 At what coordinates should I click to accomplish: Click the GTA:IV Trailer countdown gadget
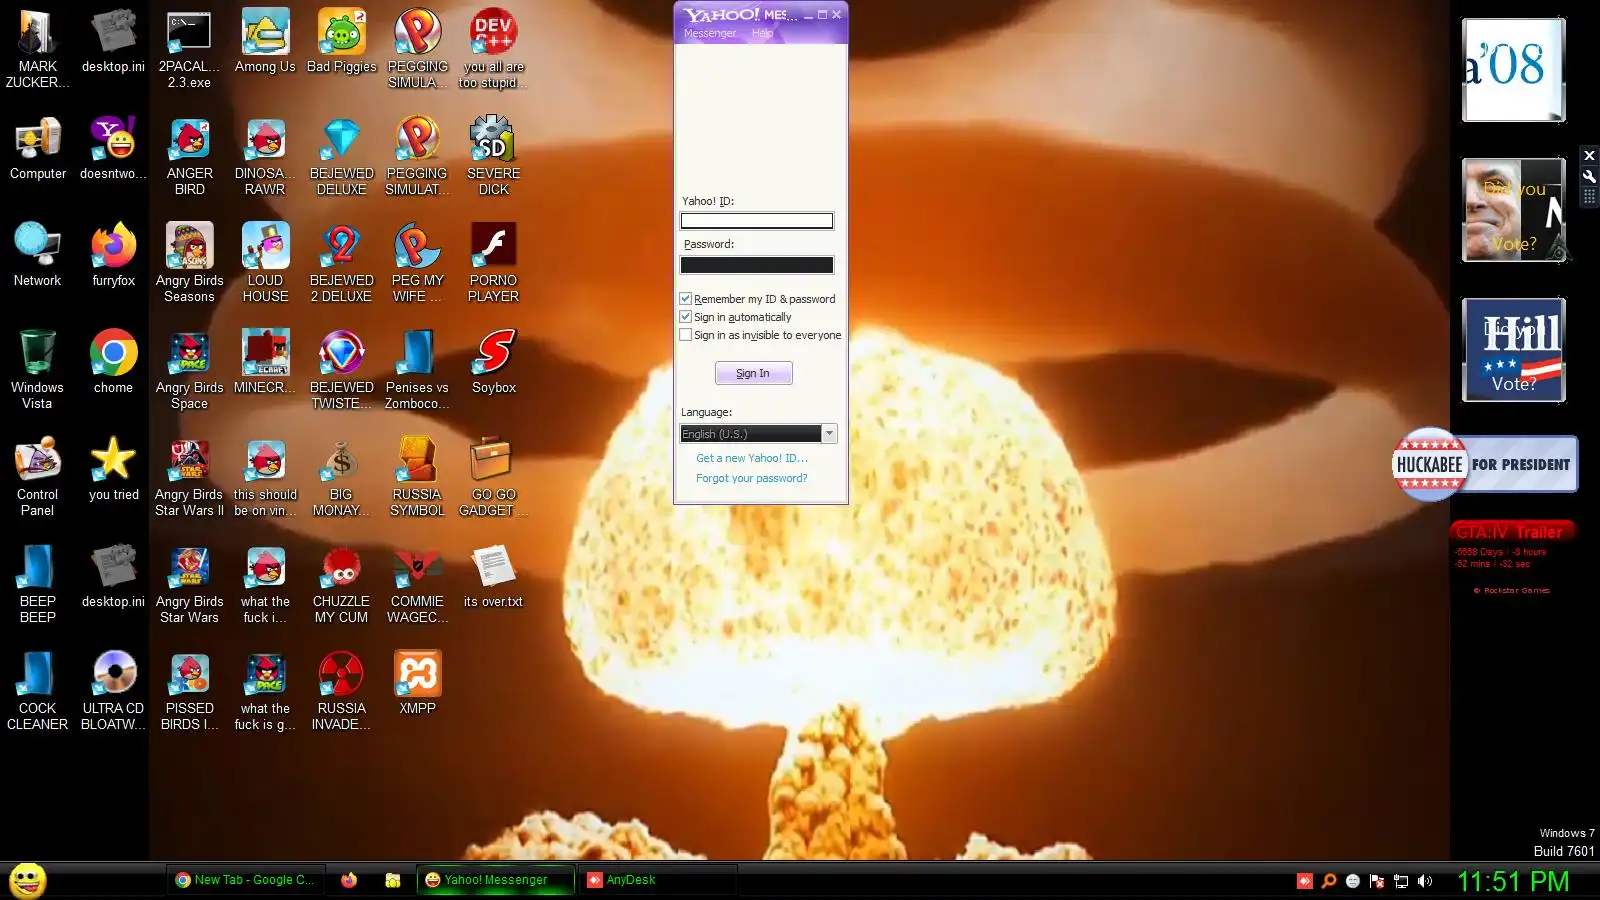[x=1514, y=558]
